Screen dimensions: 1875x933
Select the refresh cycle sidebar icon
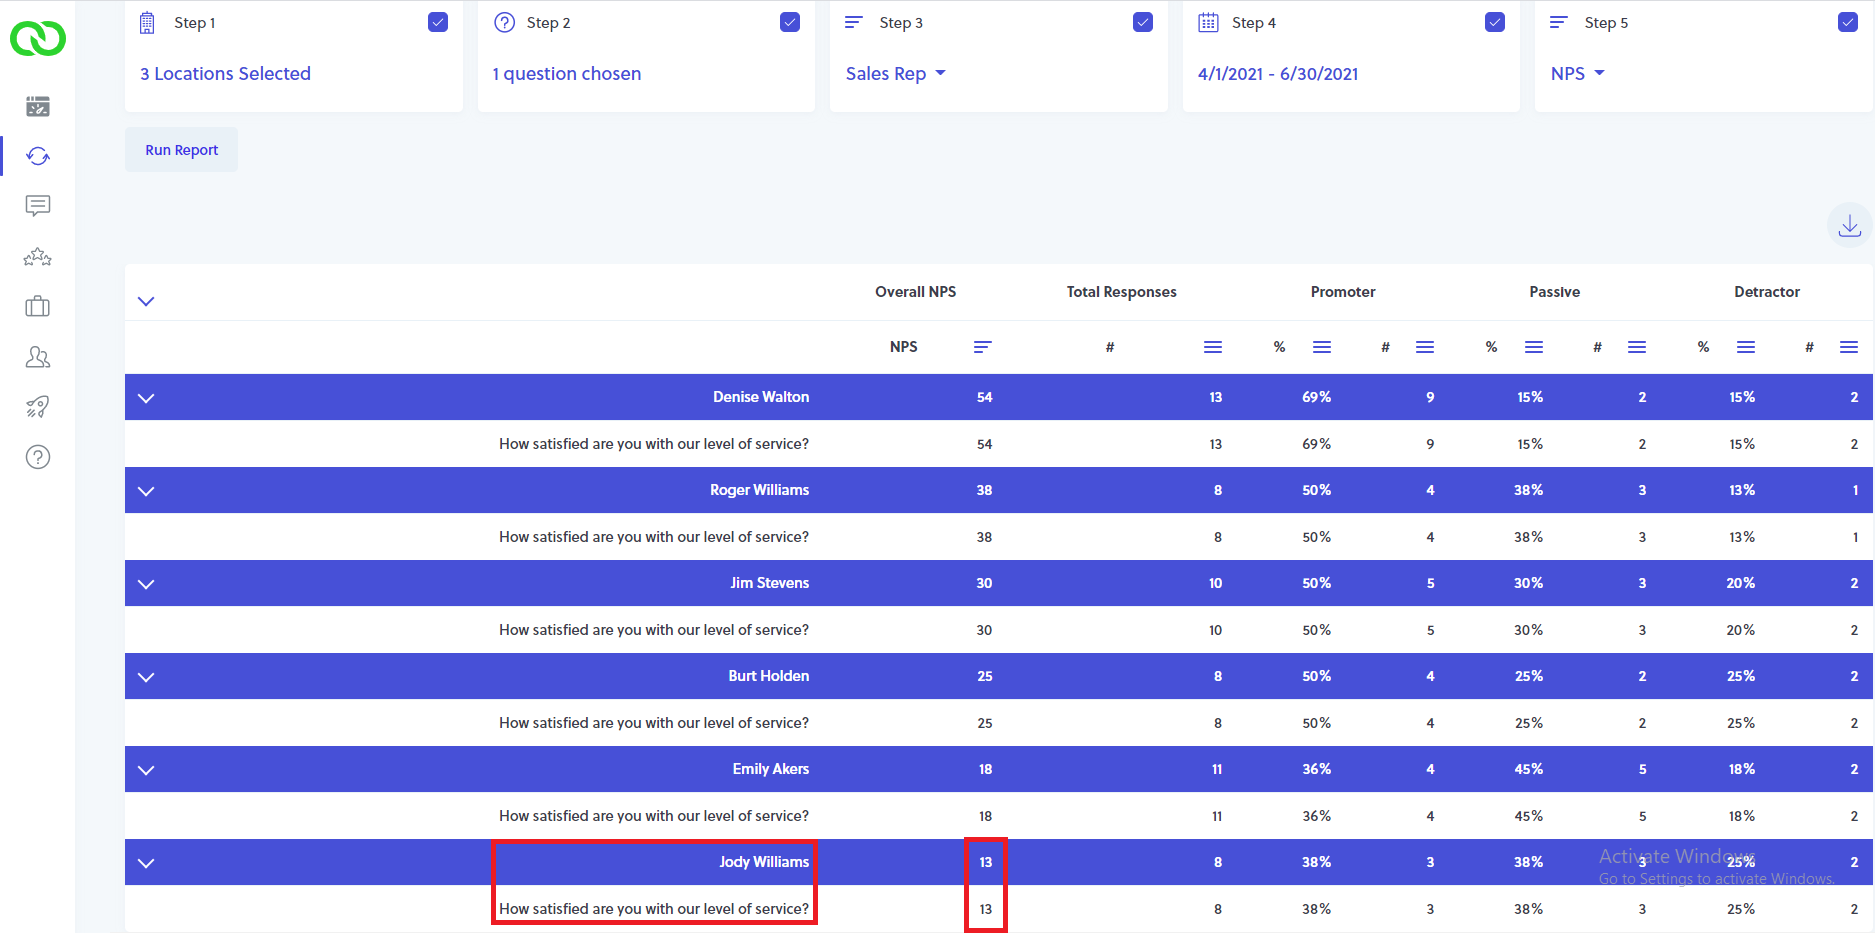coord(38,156)
